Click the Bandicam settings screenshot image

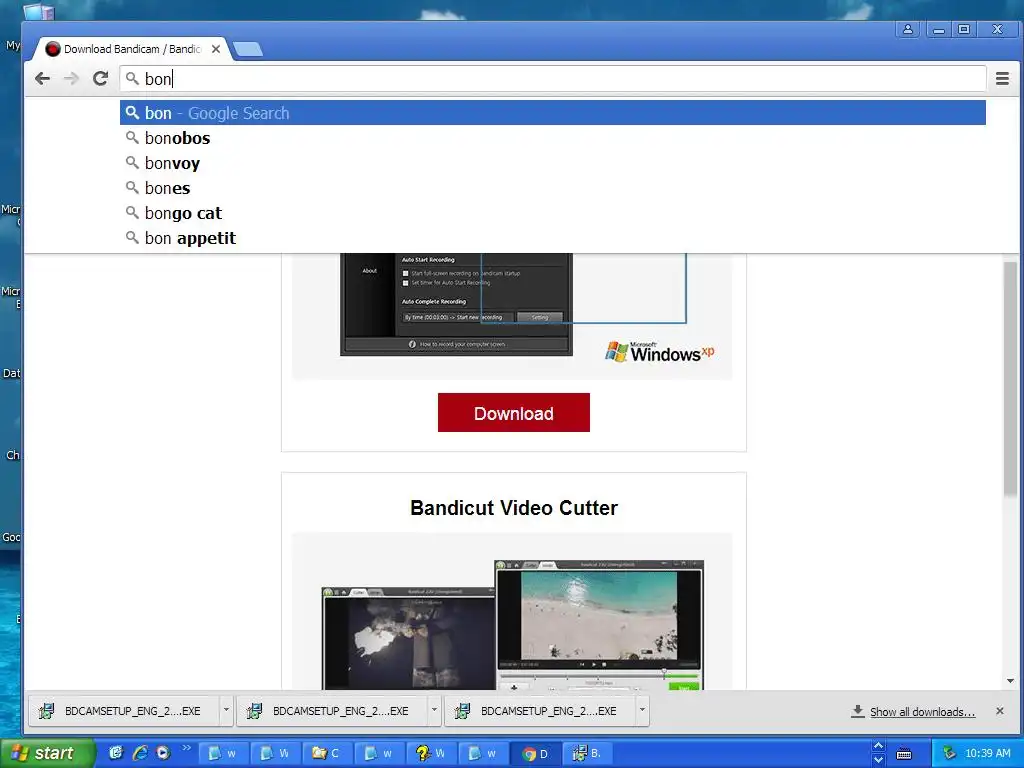click(x=456, y=304)
